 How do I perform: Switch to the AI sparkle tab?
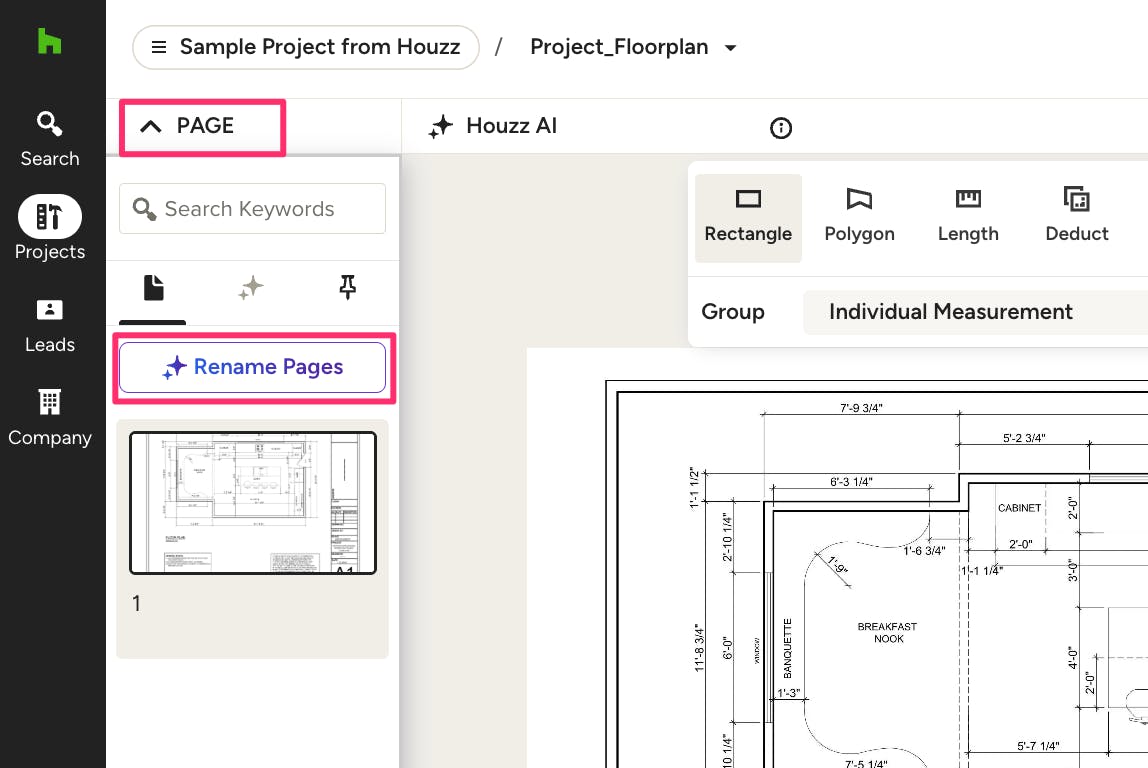click(250, 288)
